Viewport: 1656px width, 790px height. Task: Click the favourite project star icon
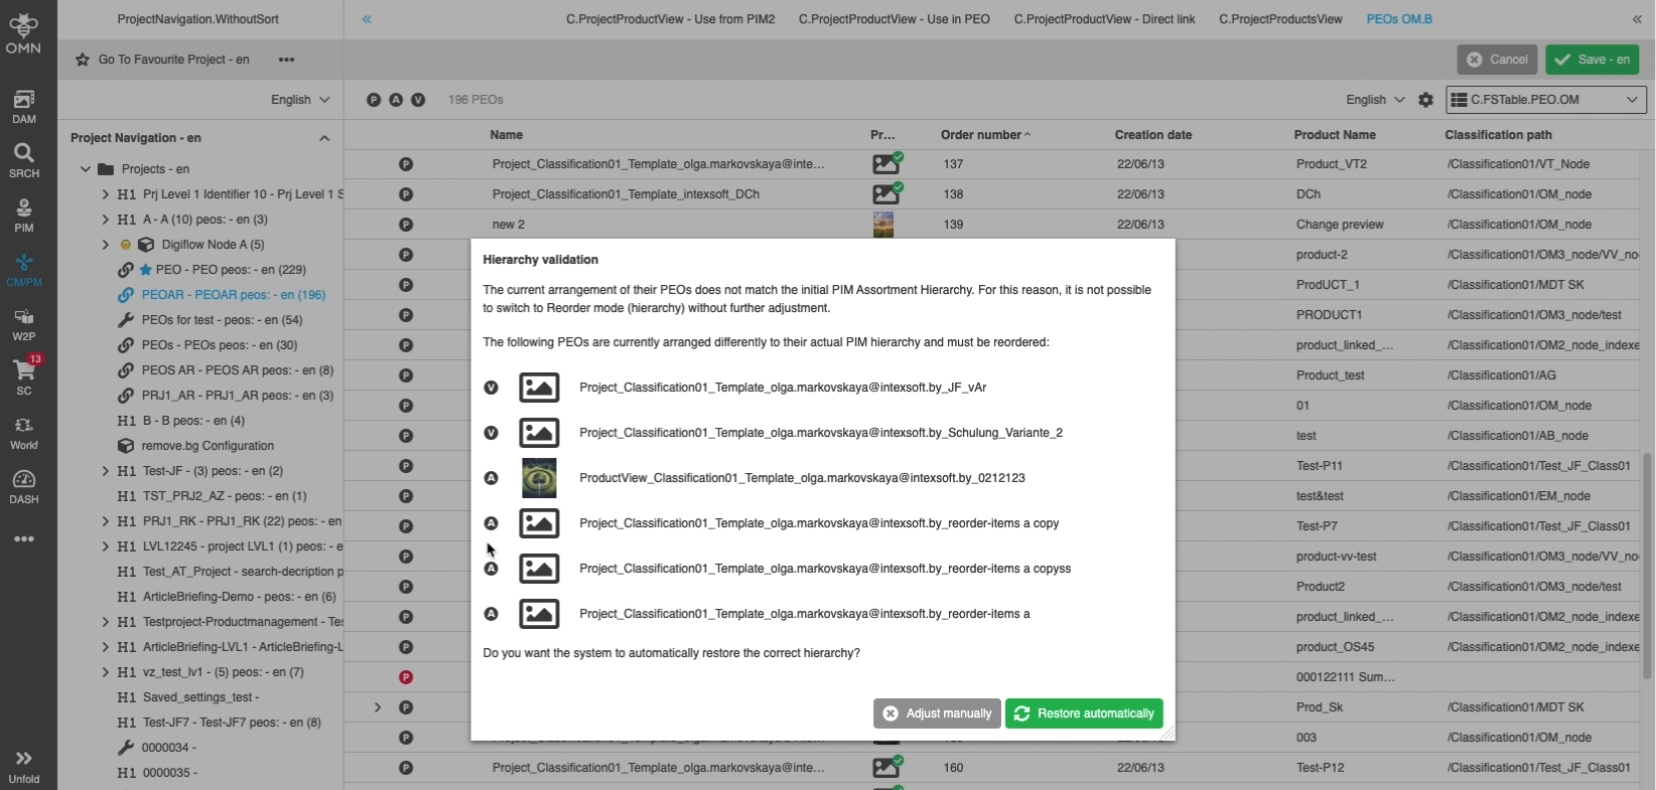pyautogui.click(x=83, y=60)
